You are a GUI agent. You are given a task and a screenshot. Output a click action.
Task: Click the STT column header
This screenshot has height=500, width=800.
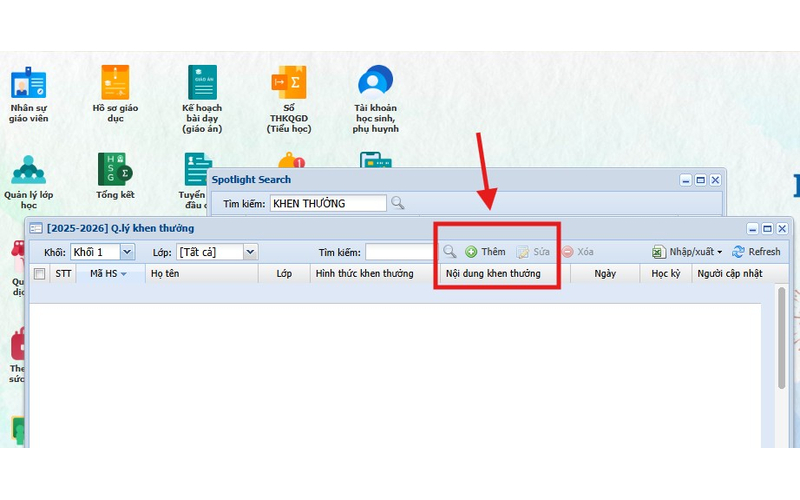(x=63, y=273)
